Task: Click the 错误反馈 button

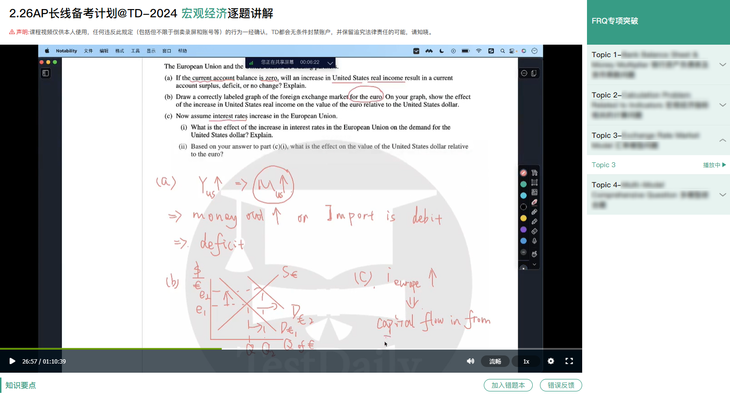Action: pyautogui.click(x=561, y=385)
